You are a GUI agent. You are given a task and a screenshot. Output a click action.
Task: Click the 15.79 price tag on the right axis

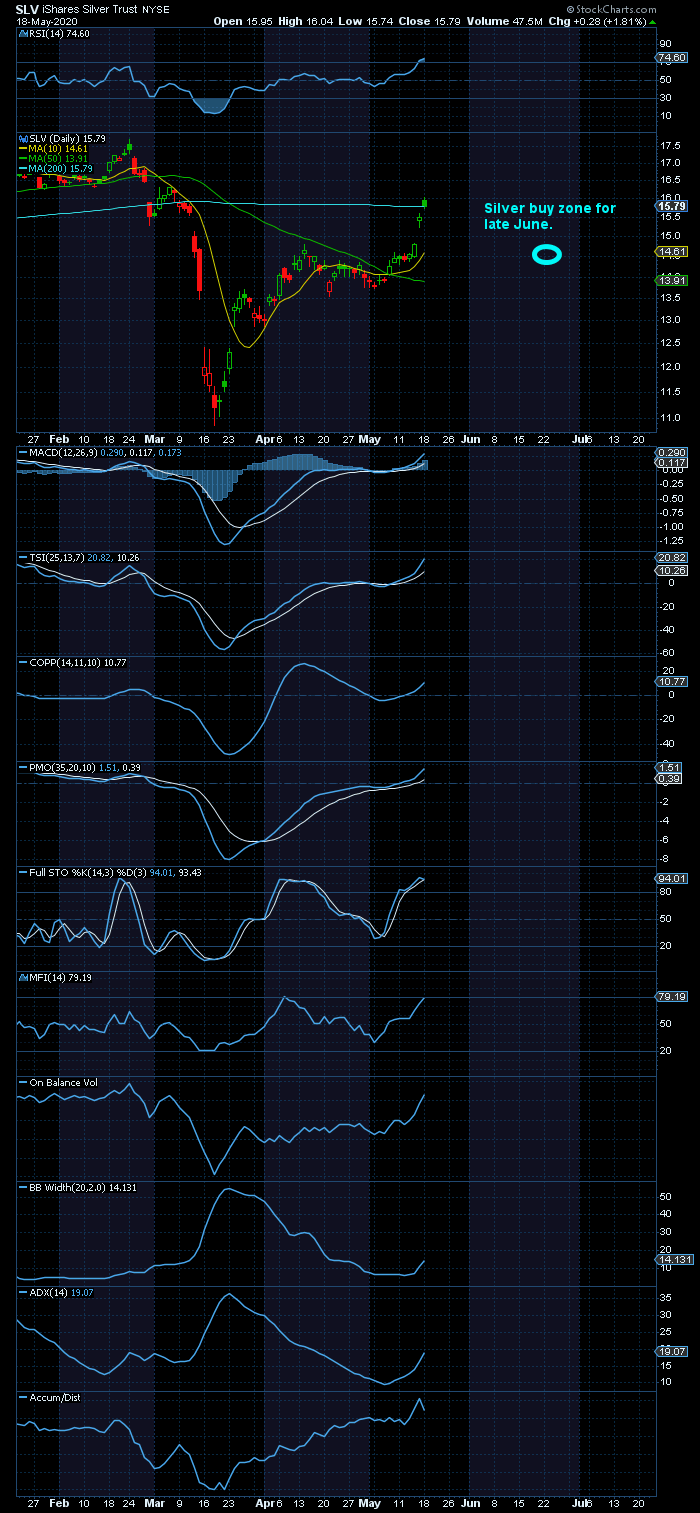click(x=671, y=206)
